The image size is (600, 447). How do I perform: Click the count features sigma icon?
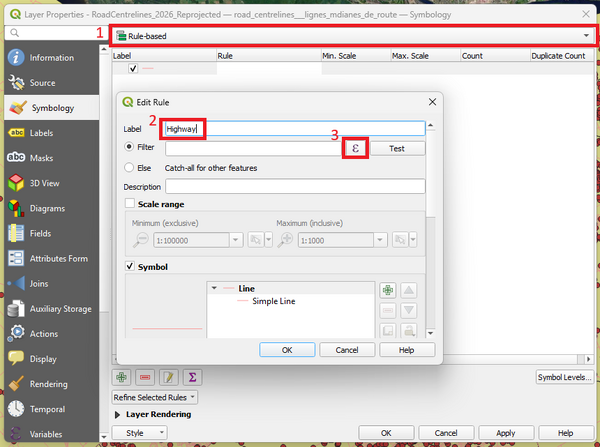point(192,377)
